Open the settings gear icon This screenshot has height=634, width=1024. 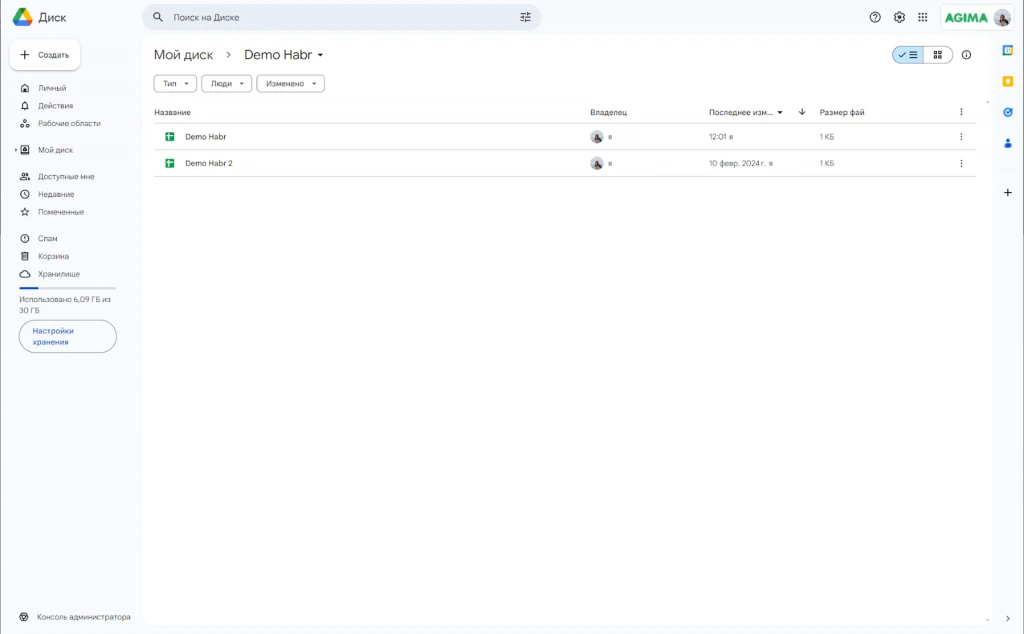(x=899, y=18)
